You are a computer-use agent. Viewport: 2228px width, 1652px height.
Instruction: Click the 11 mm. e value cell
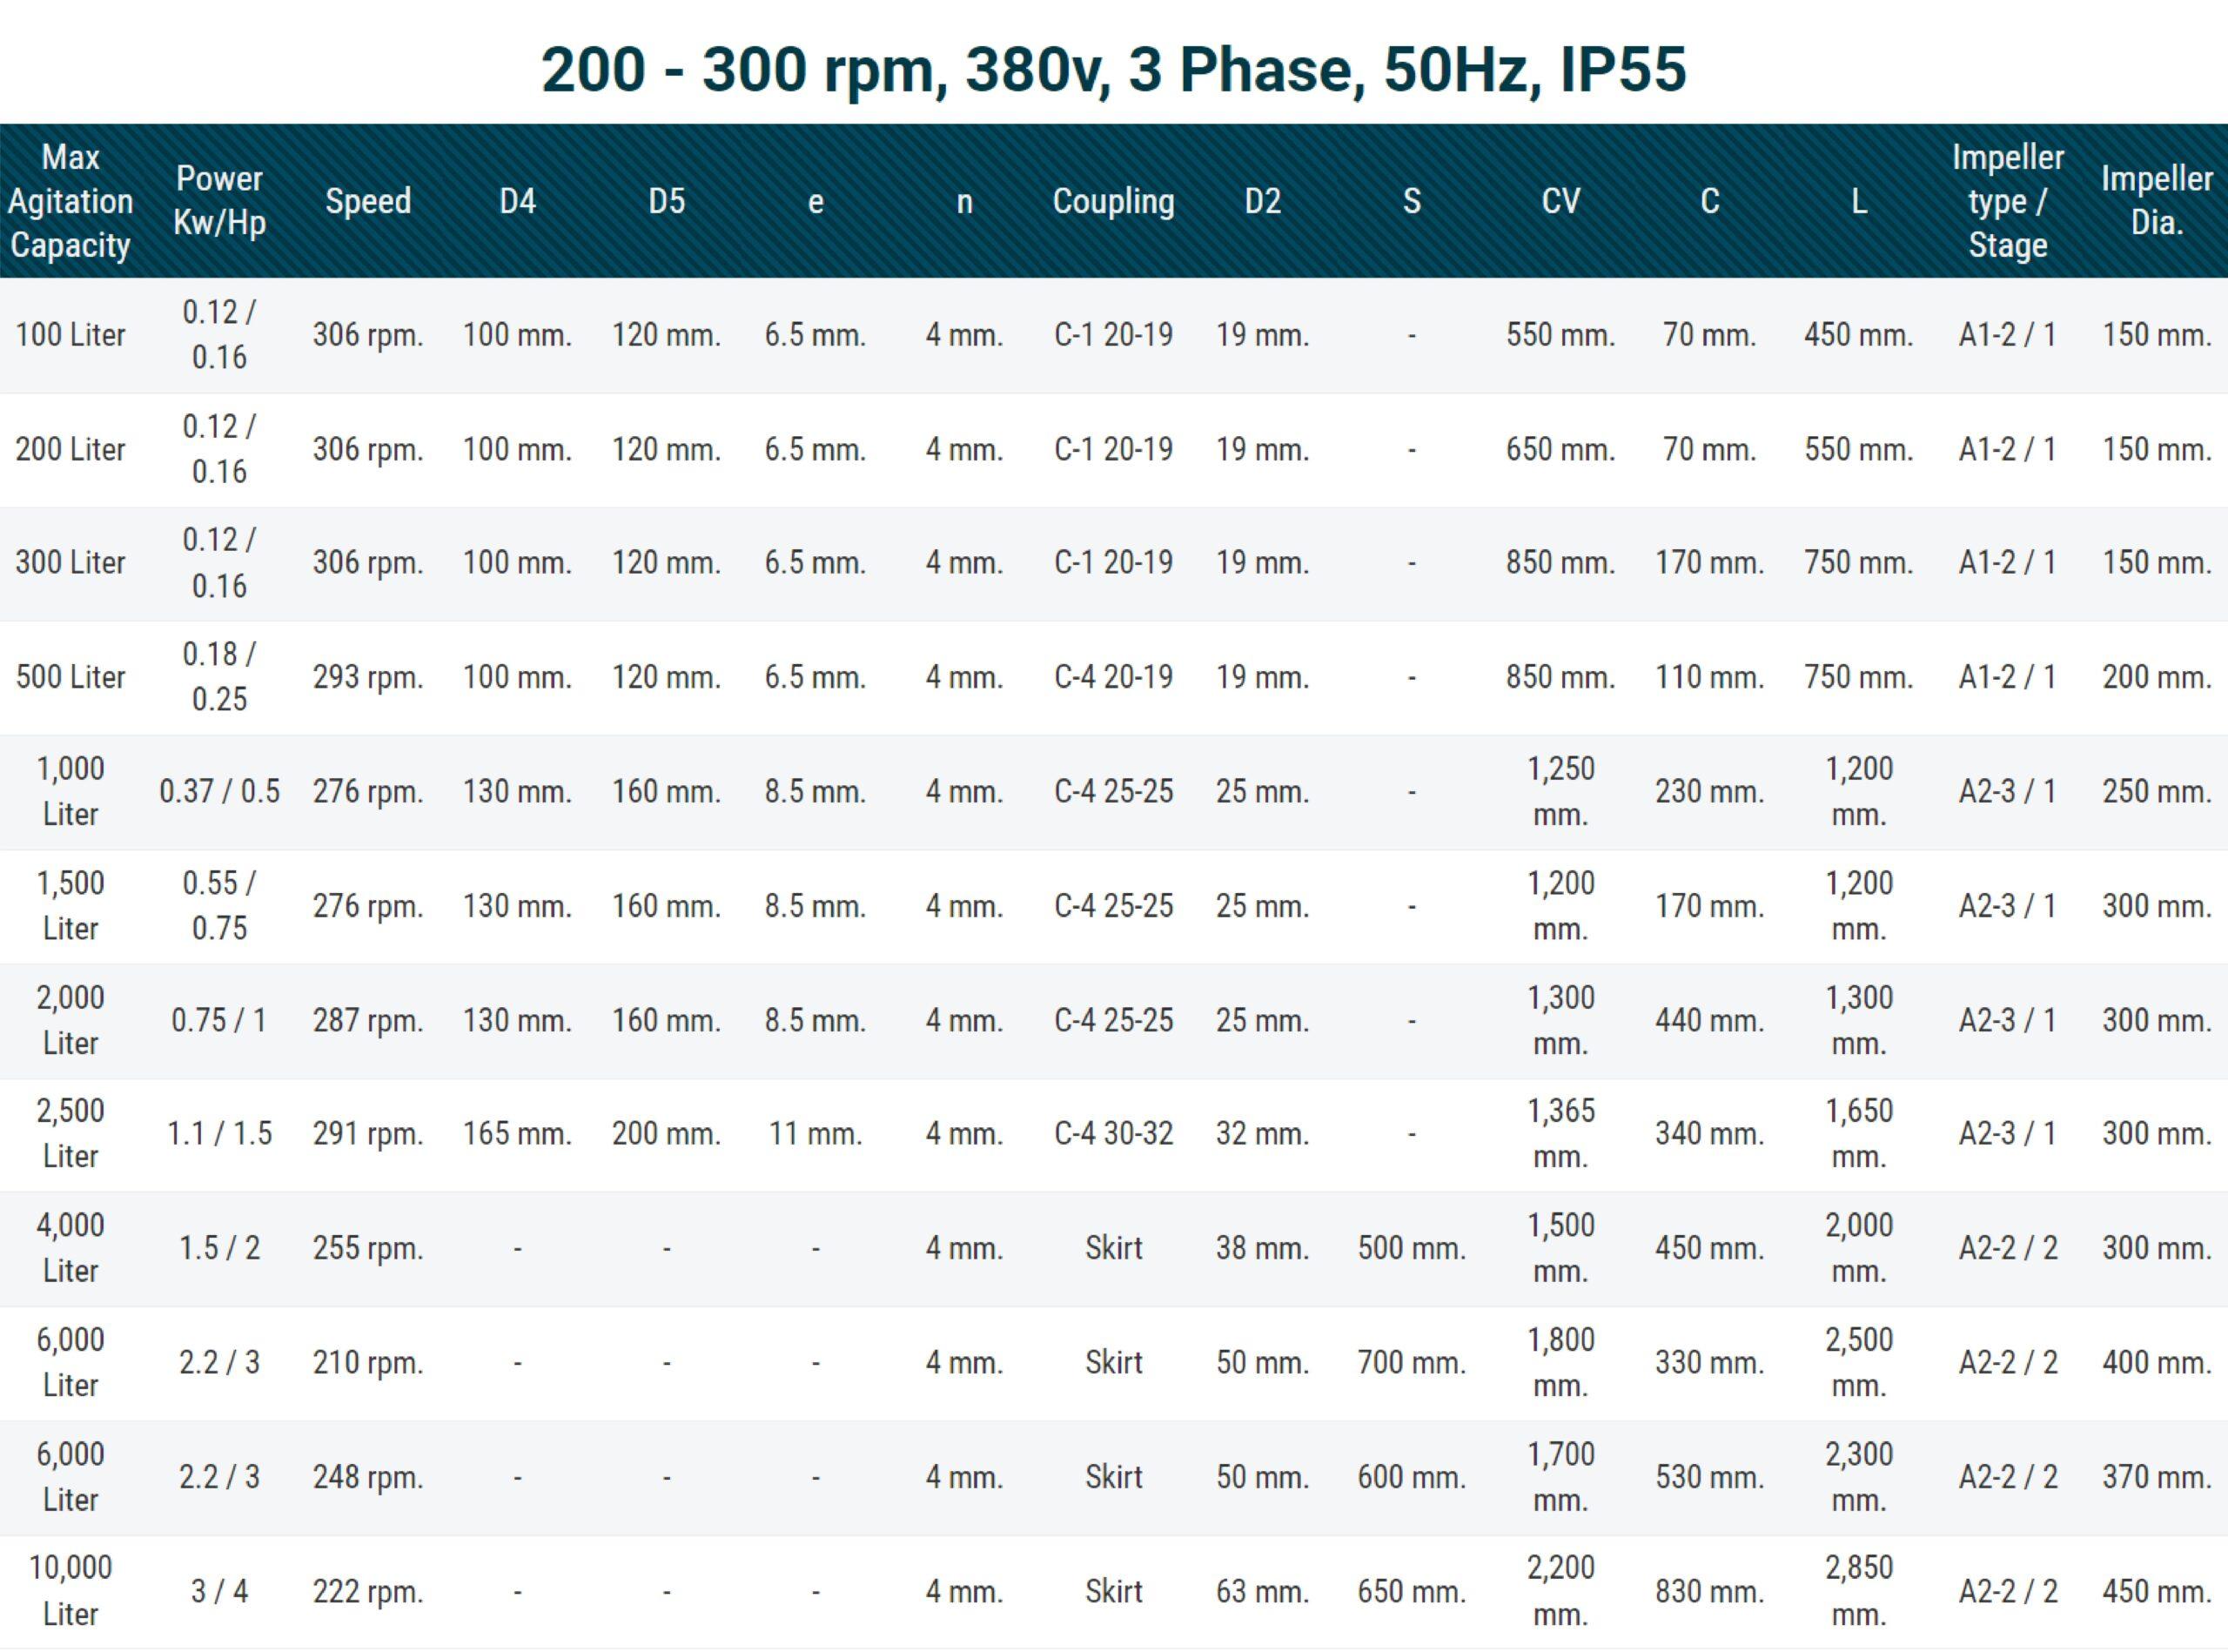(815, 1134)
